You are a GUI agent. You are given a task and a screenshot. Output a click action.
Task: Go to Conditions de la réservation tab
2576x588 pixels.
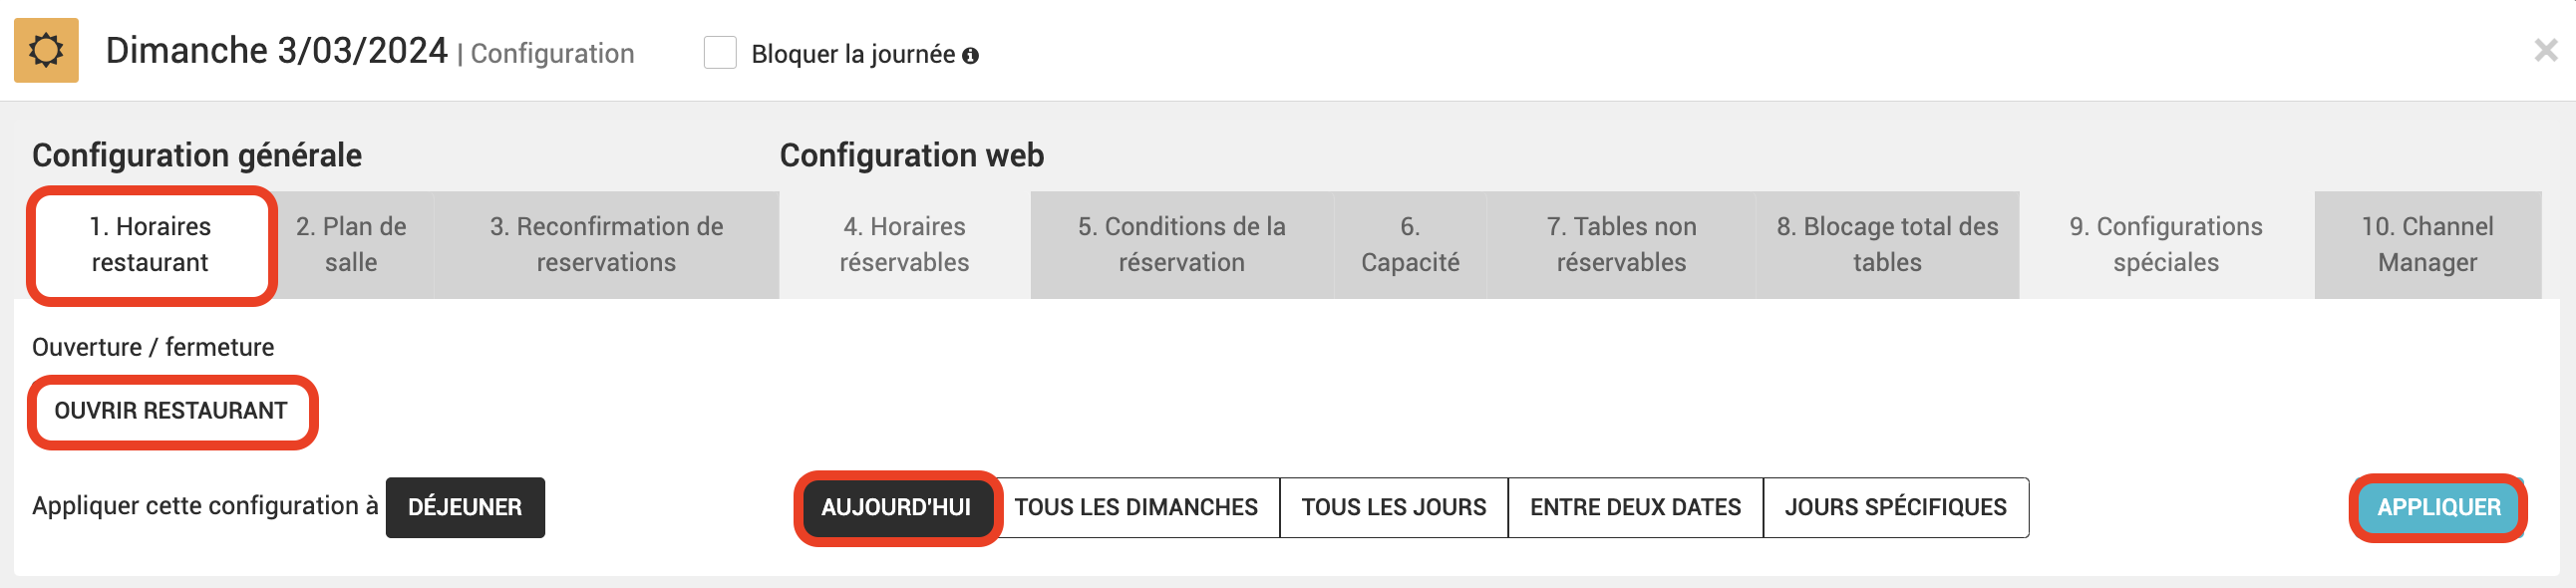(1182, 245)
